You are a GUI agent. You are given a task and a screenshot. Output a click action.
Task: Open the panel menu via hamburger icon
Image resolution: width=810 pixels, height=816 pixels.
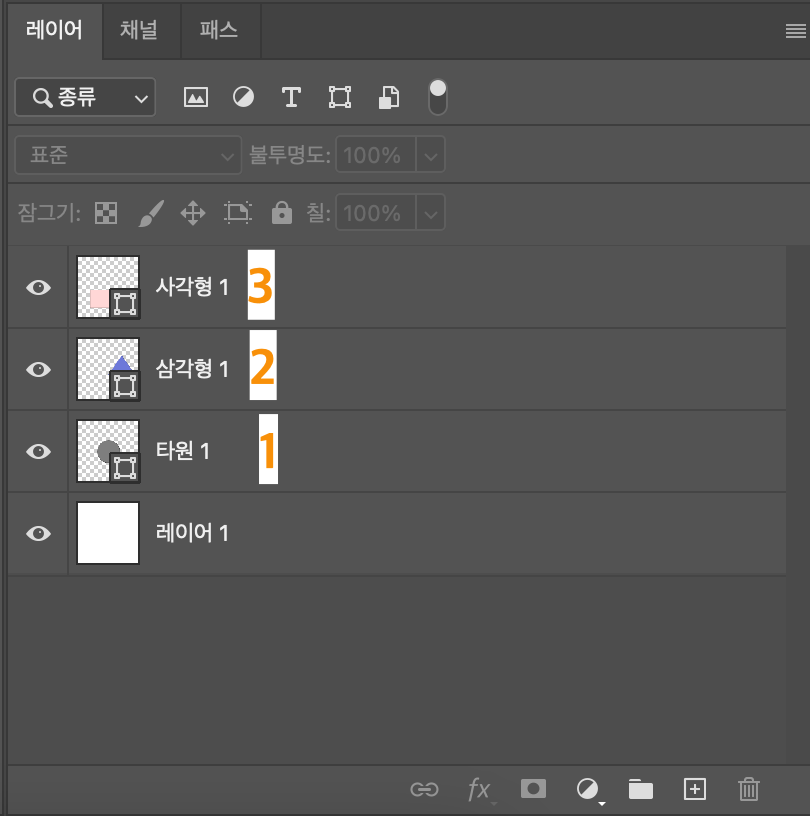pyautogui.click(x=795, y=30)
